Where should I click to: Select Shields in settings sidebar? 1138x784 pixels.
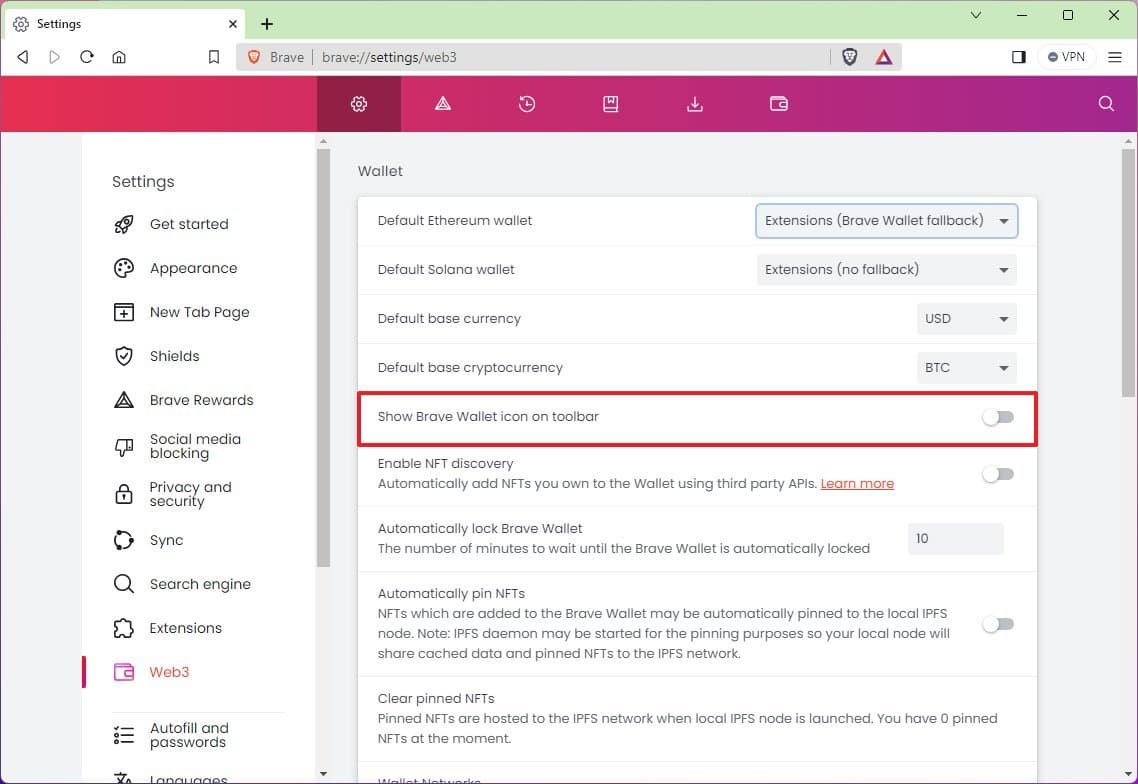click(x=174, y=356)
